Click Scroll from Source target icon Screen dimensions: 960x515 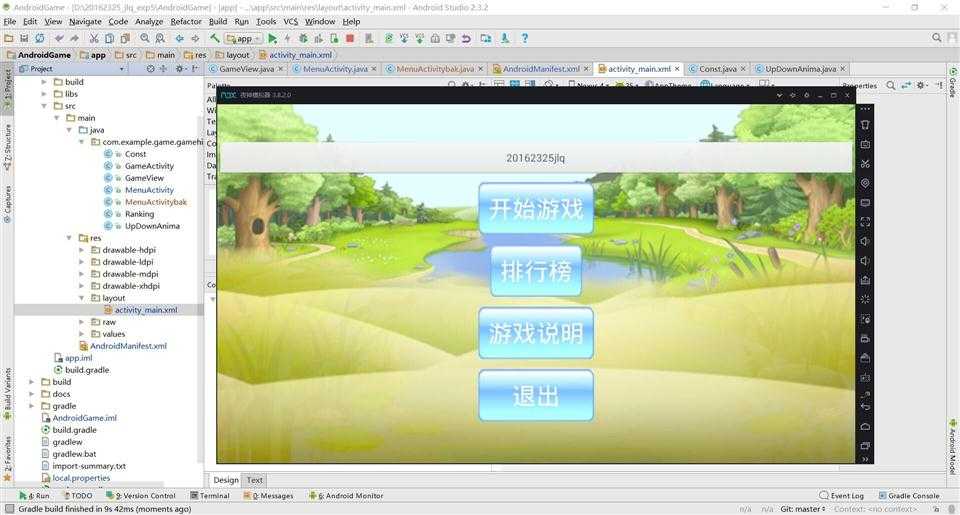pos(151,69)
